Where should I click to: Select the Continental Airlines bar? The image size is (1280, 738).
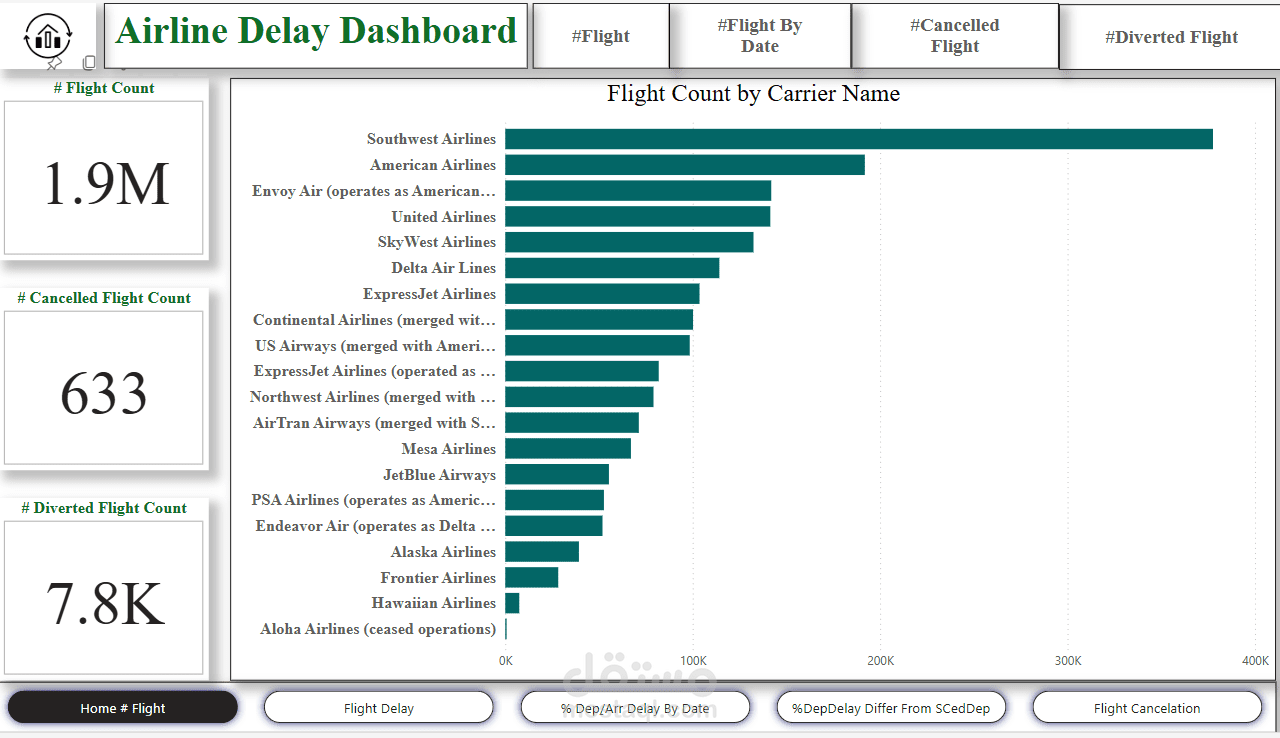599,320
